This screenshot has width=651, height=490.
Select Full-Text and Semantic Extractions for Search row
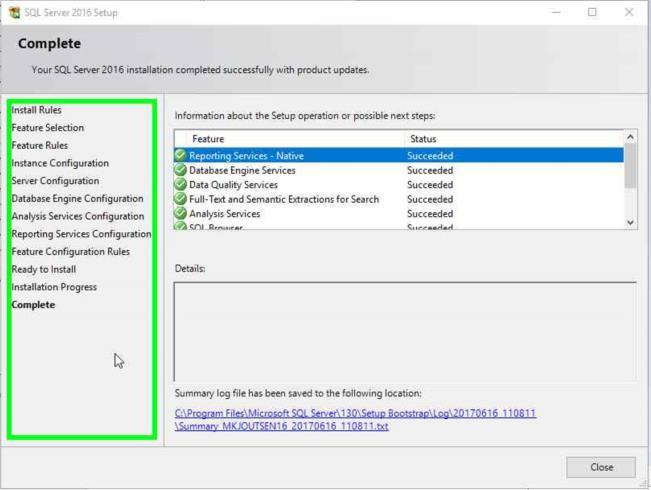coord(399,199)
